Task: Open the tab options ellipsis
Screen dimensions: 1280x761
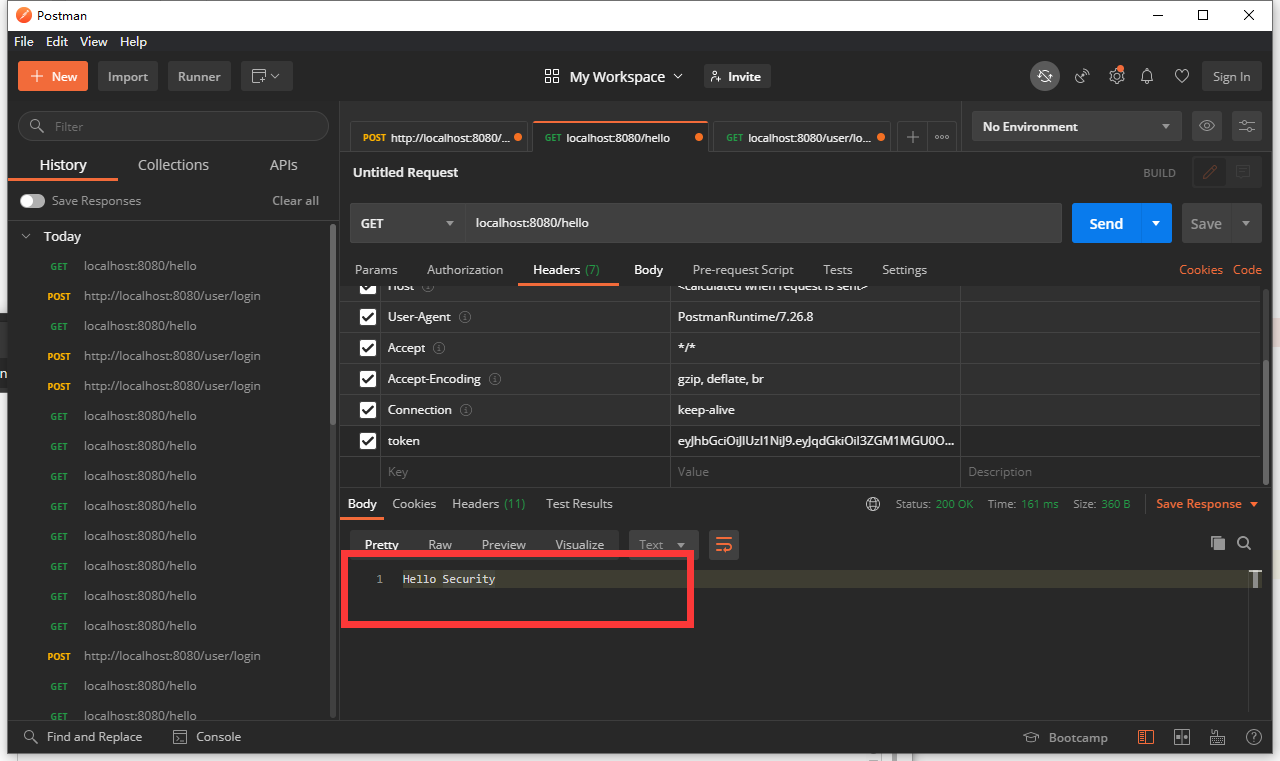Action: click(941, 137)
